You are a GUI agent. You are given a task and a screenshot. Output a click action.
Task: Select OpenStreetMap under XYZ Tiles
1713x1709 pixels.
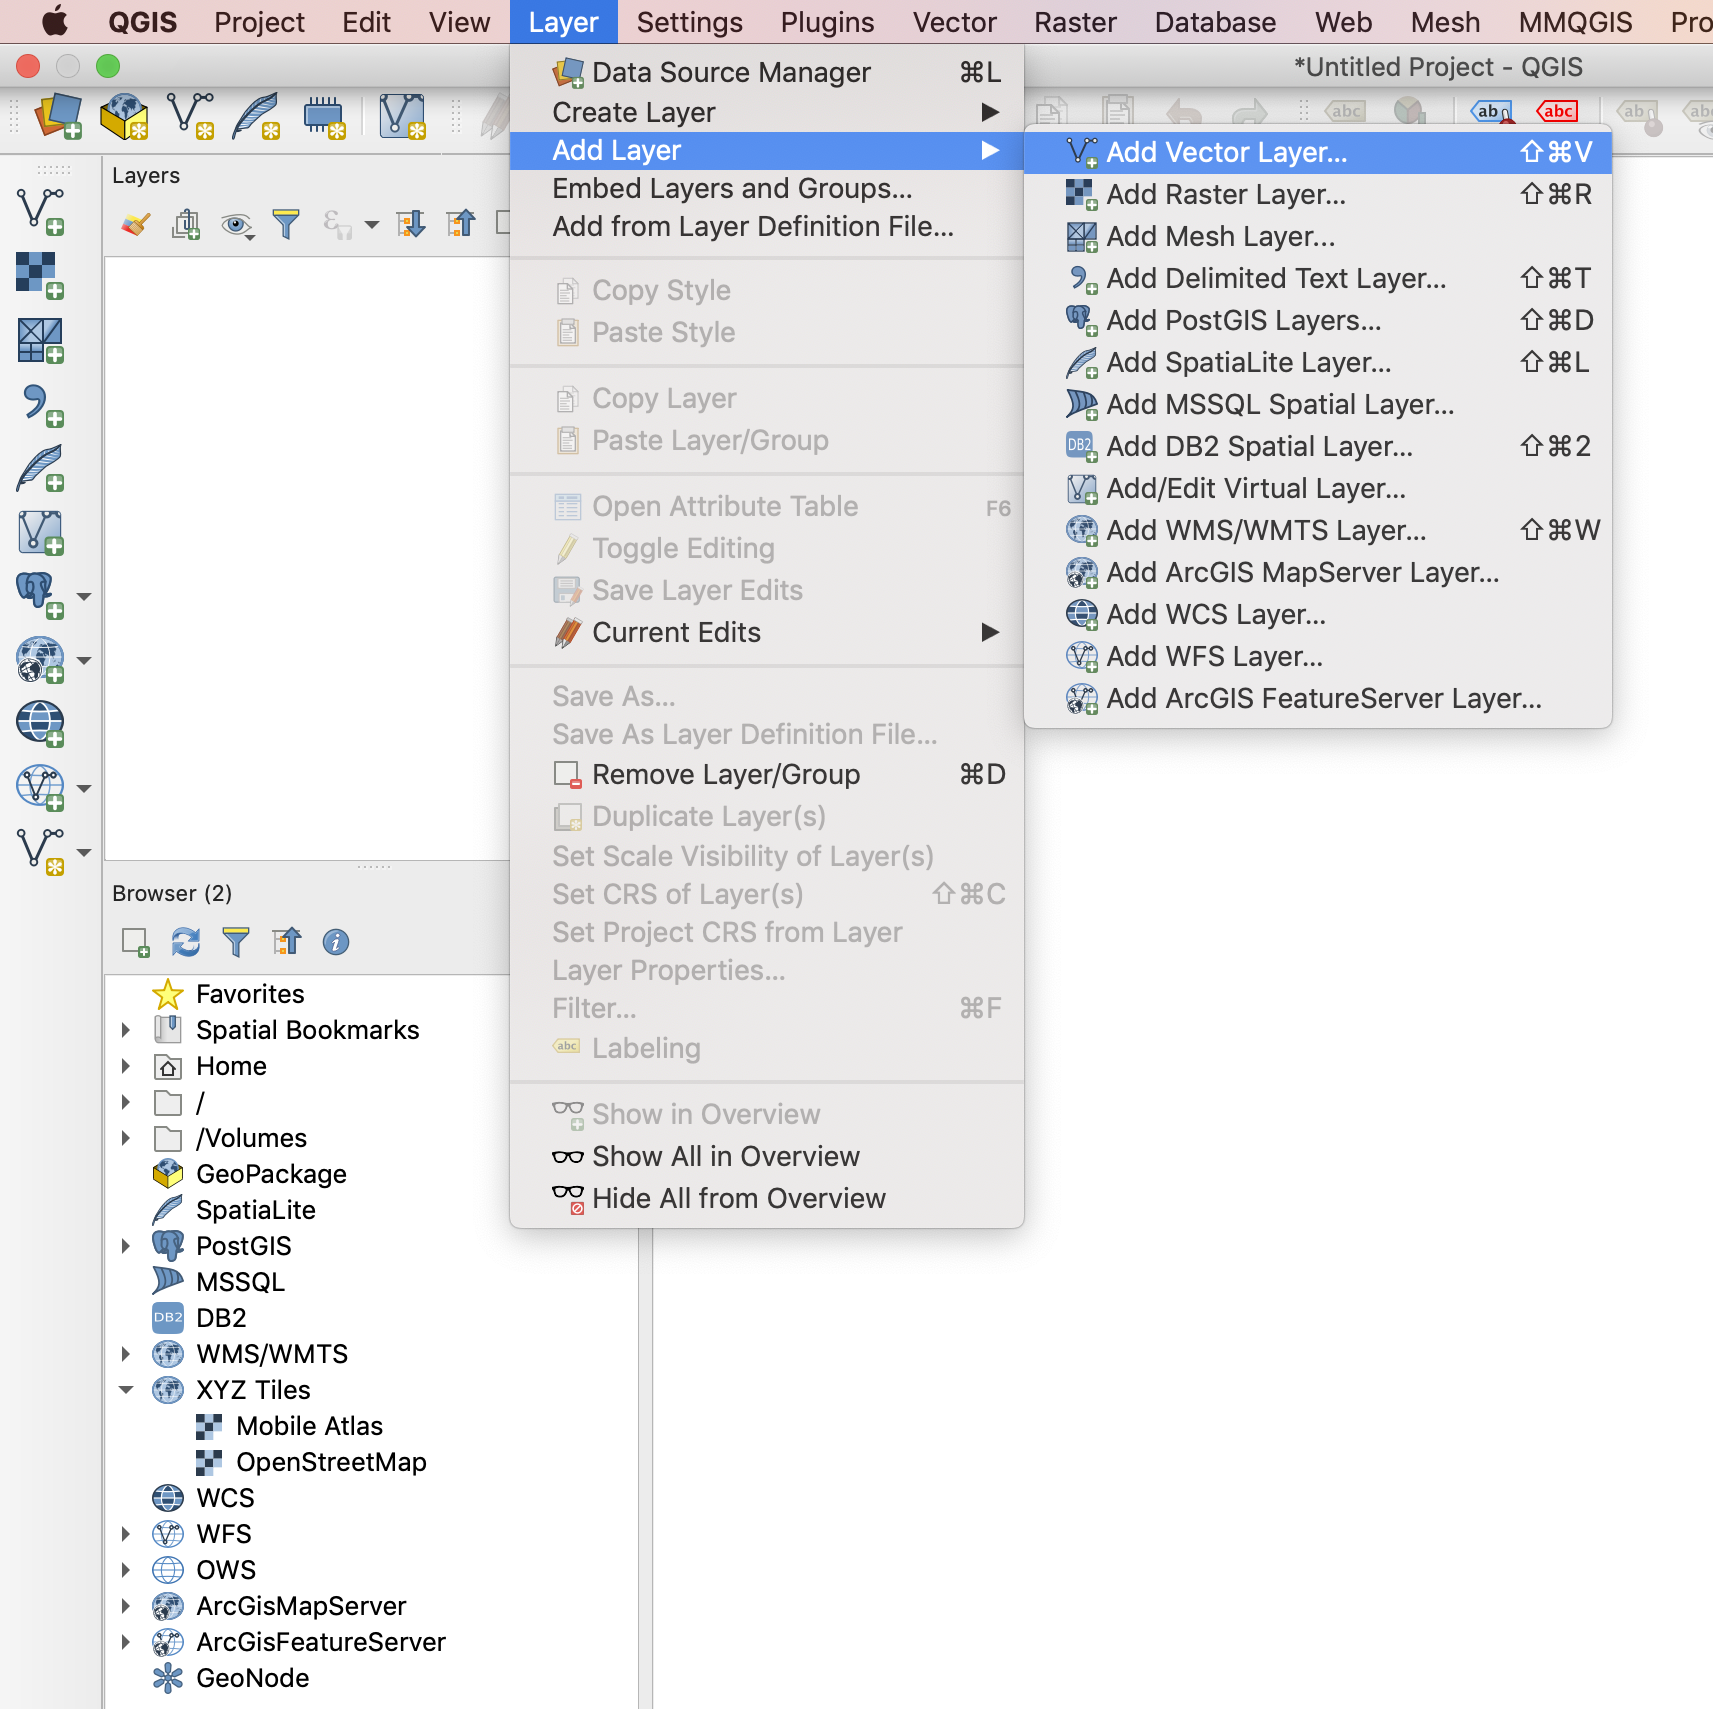[331, 1462]
